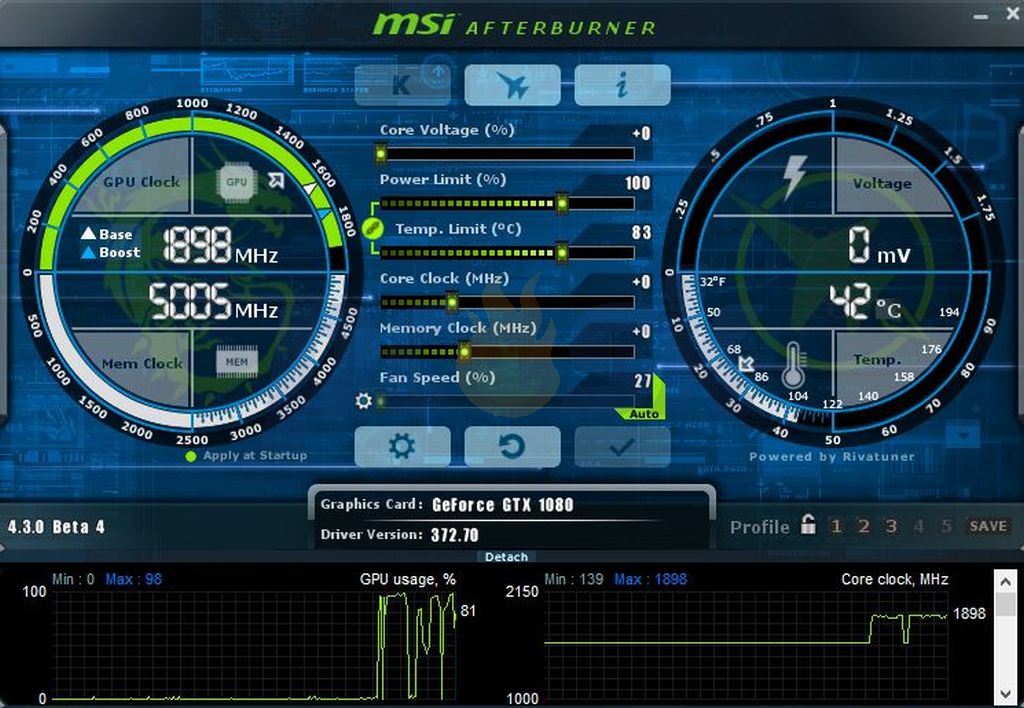
Task: Open the Kombustor K button
Action: [x=402, y=84]
